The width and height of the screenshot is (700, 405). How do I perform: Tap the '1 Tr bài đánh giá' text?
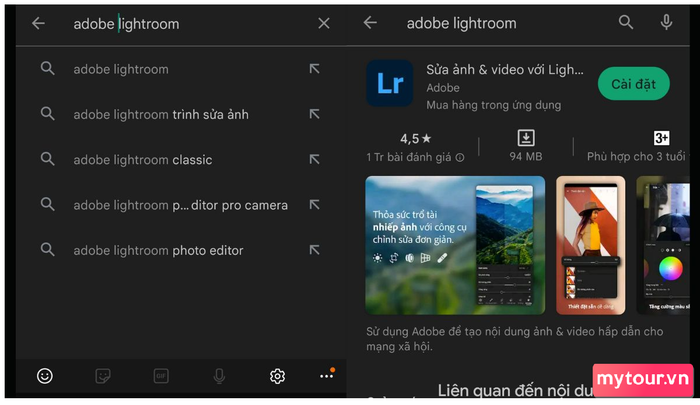(x=408, y=157)
